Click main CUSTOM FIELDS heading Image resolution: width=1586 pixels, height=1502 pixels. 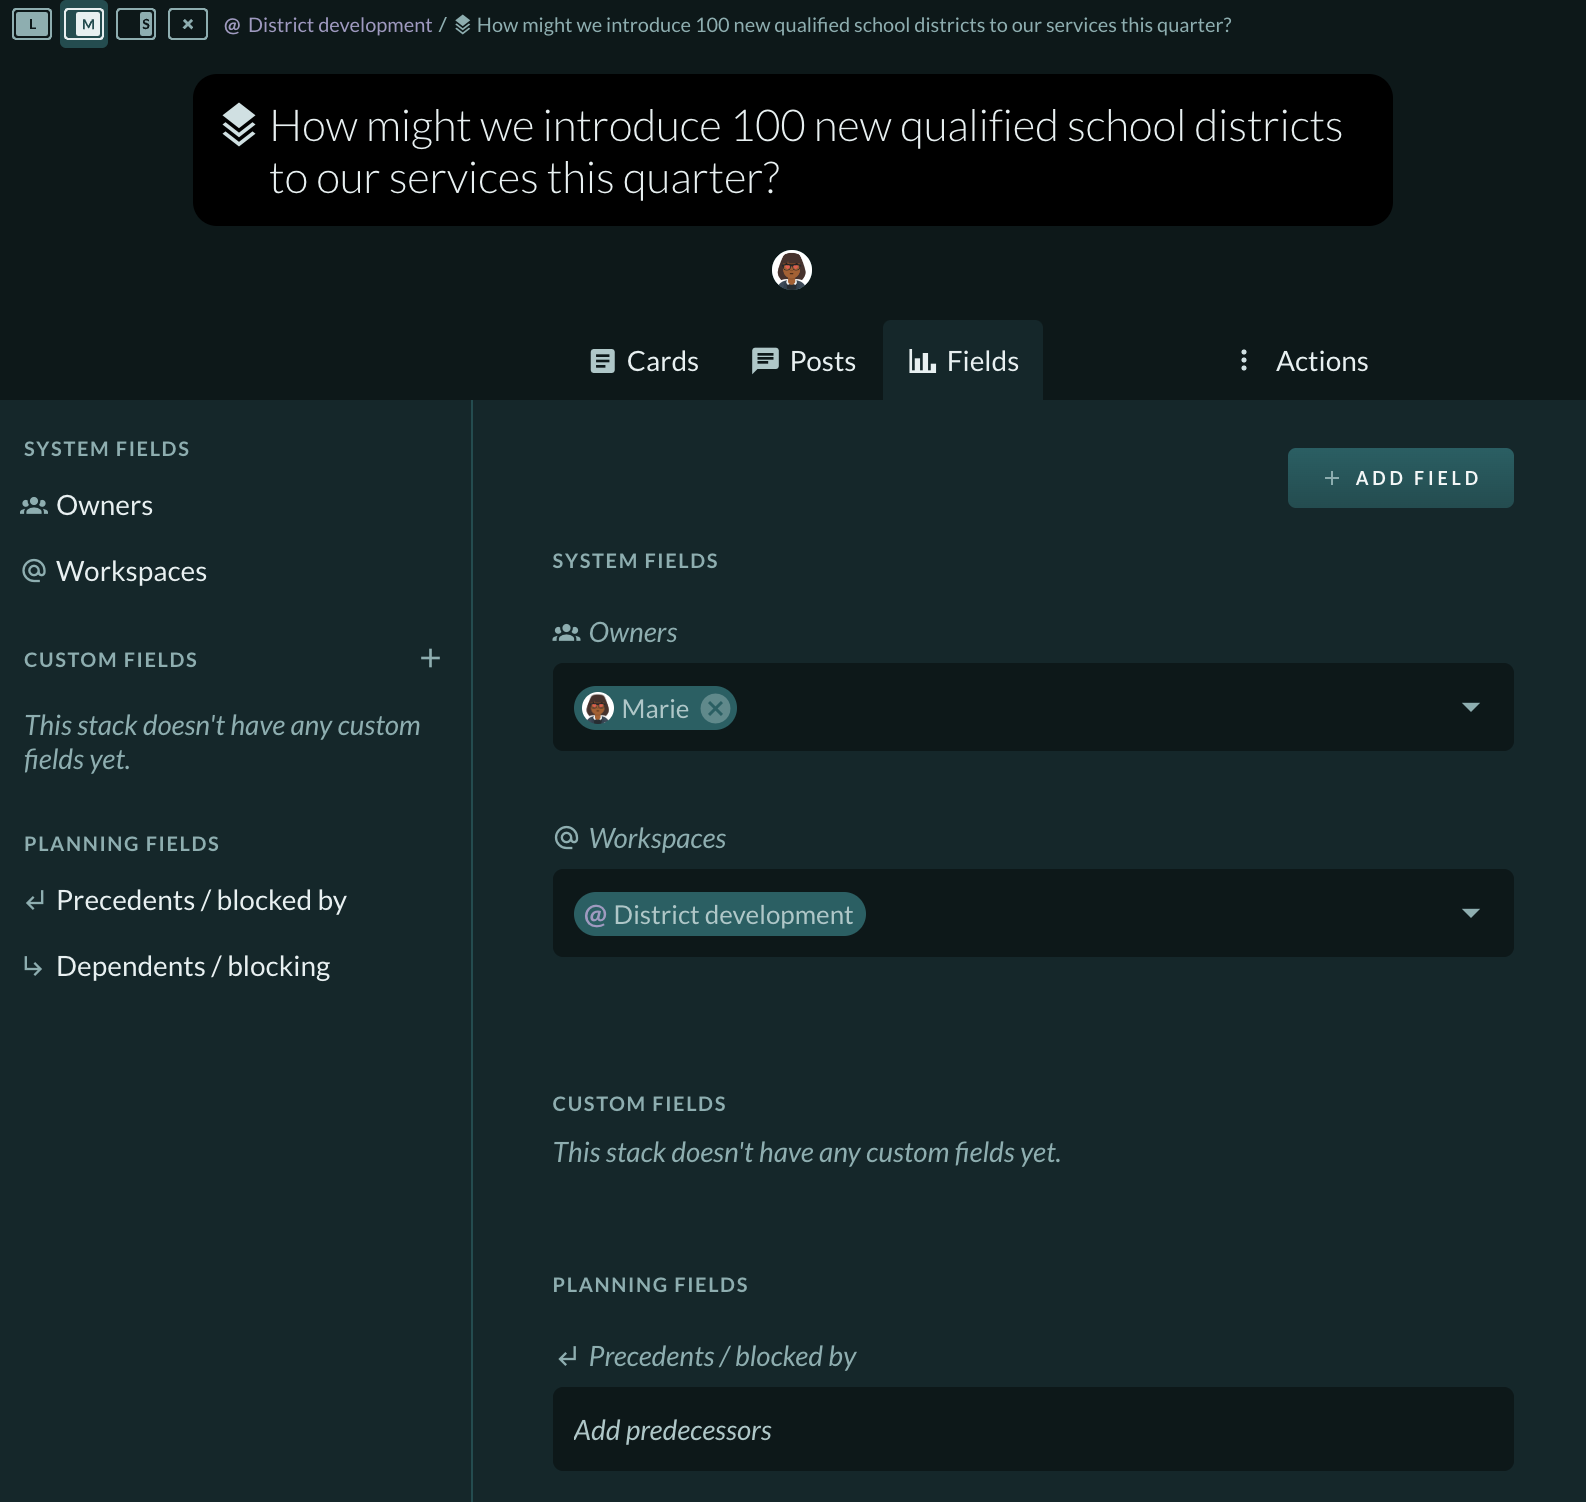639,1104
